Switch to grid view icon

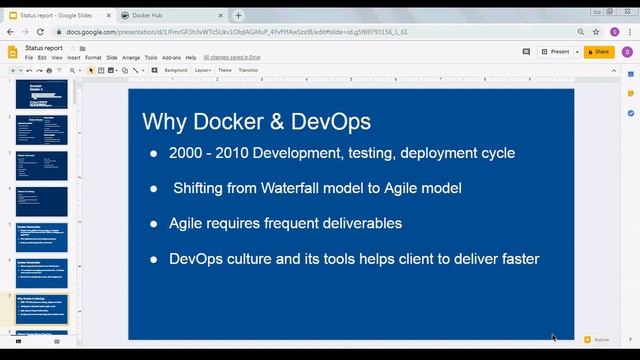coord(57,342)
